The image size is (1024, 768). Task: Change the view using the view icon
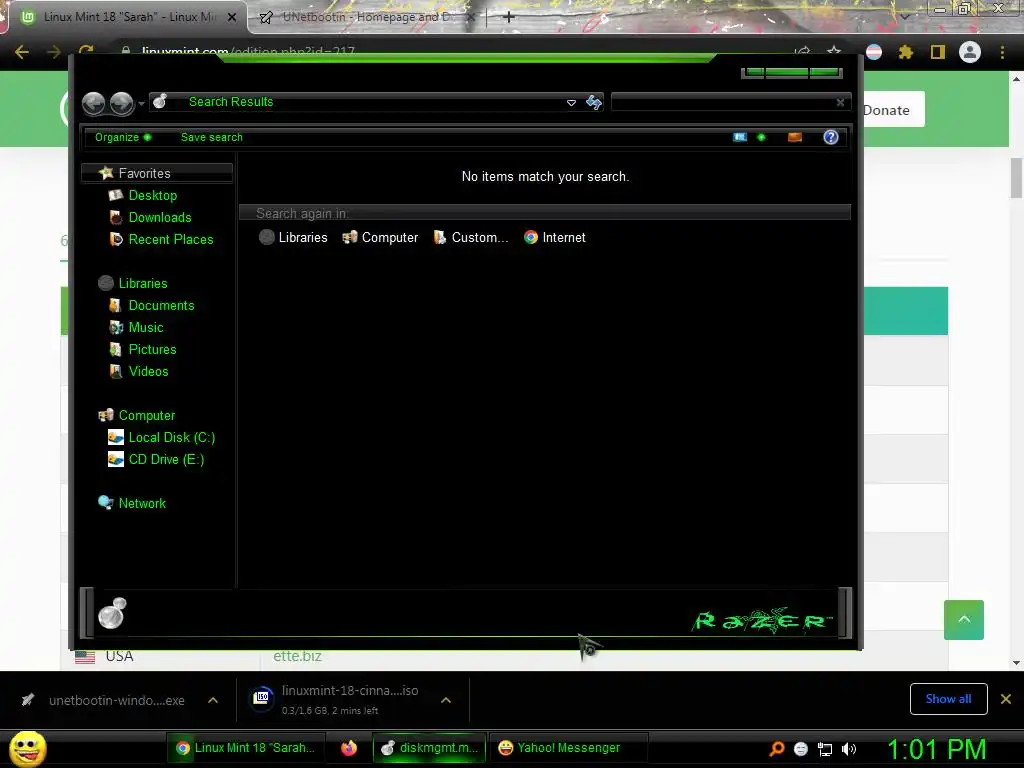pos(740,137)
